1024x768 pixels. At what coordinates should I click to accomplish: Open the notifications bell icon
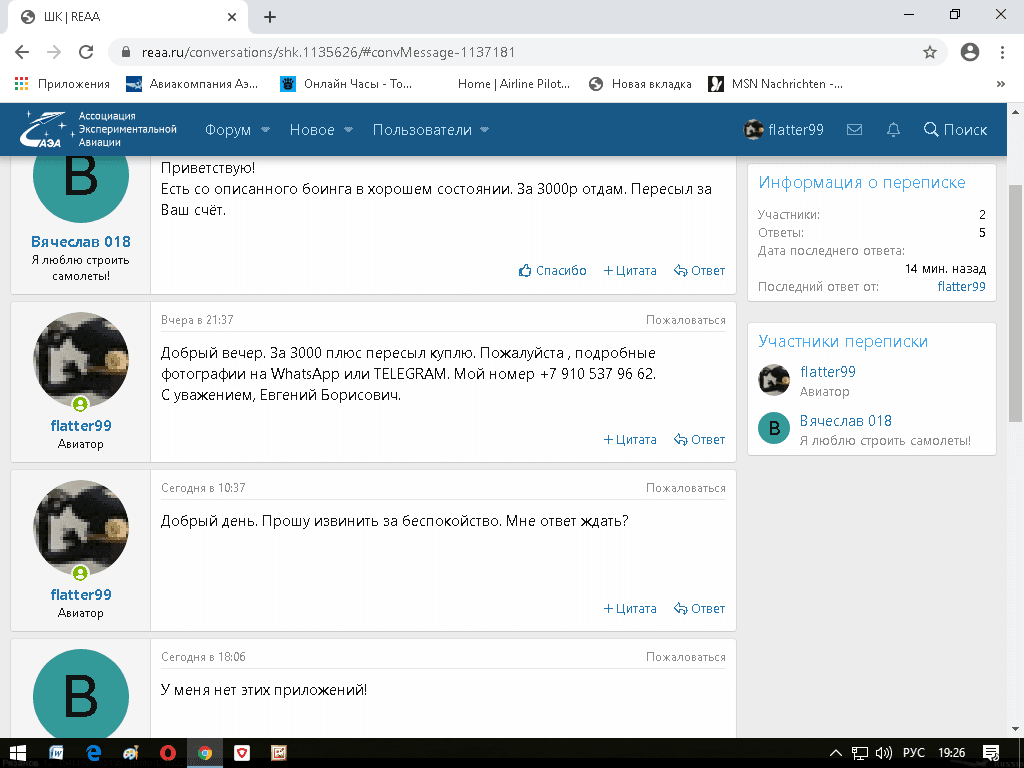[x=893, y=130]
